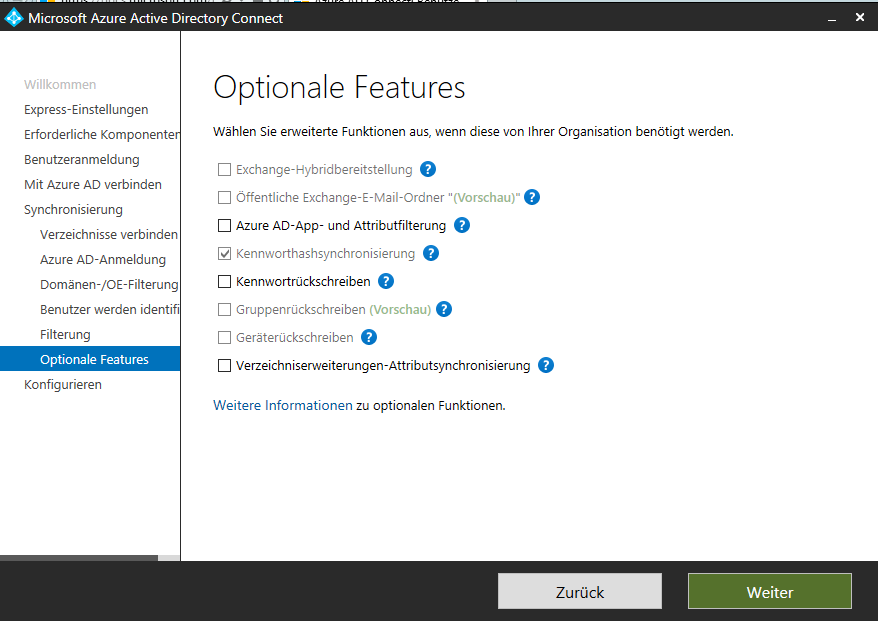Open help for Gruppenrückschreiben
This screenshot has width=878, height=621.
(x=444, y=309)
